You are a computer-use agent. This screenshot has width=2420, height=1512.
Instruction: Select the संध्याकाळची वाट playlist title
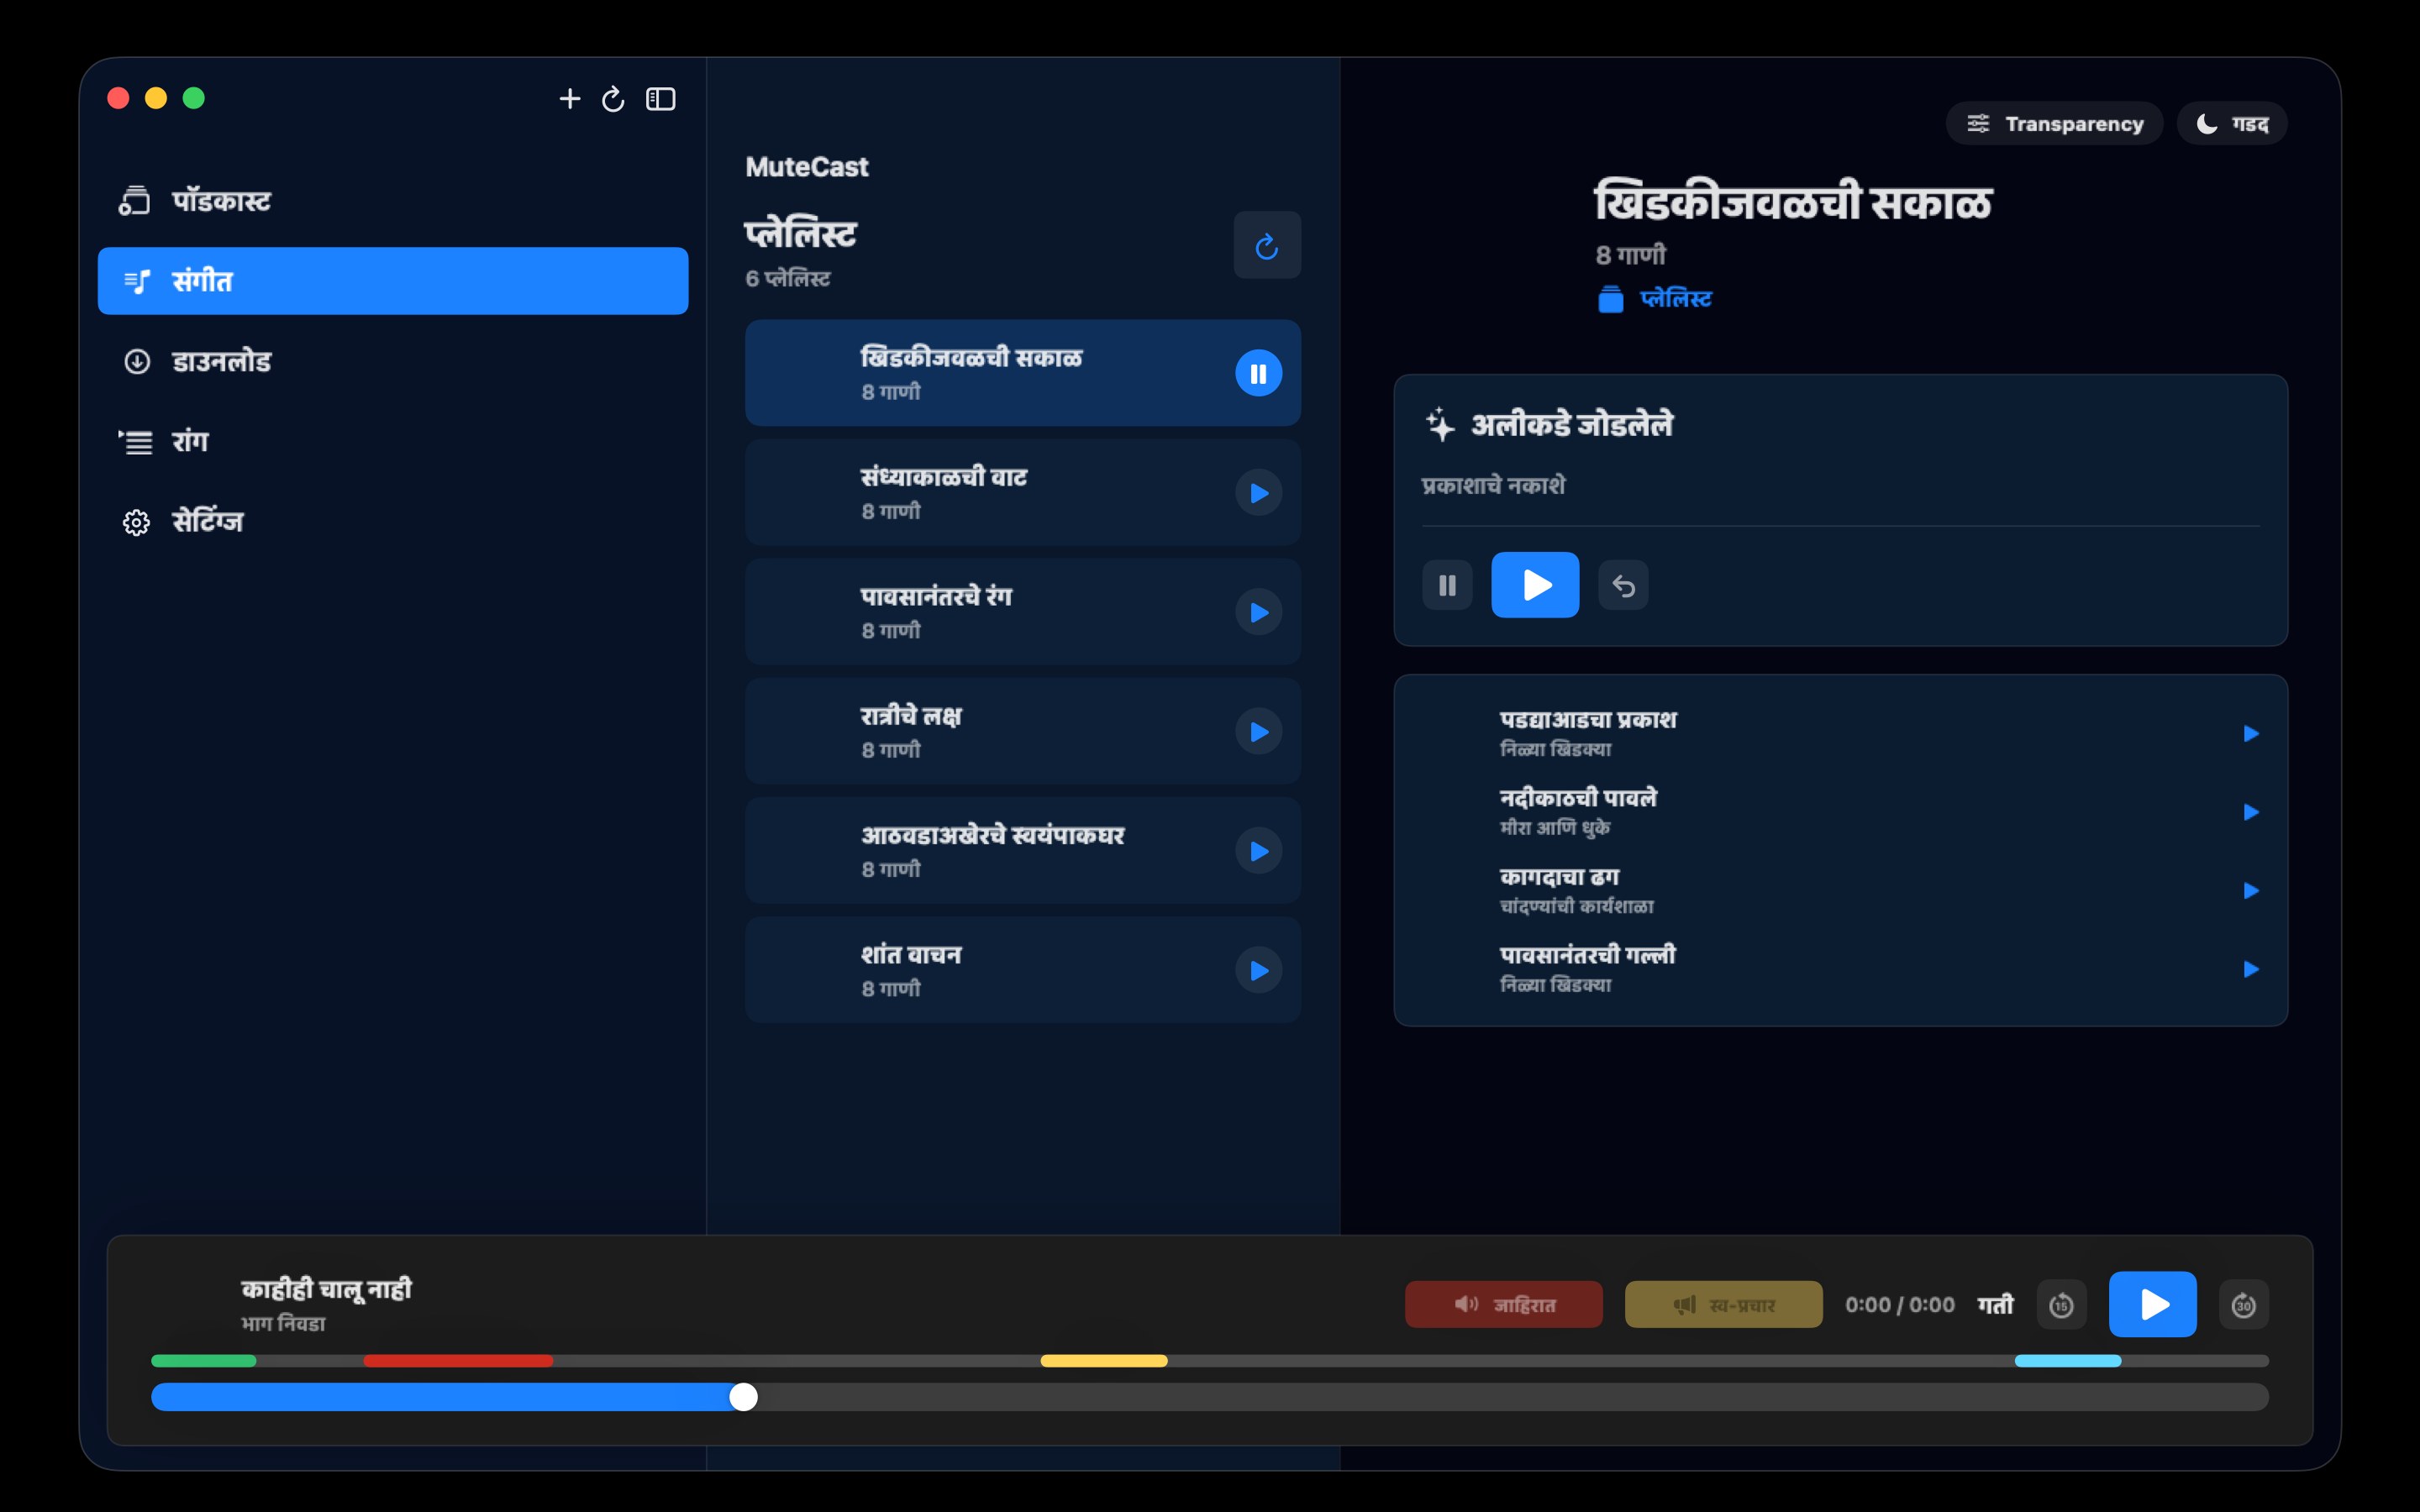(x=944, y=477)
